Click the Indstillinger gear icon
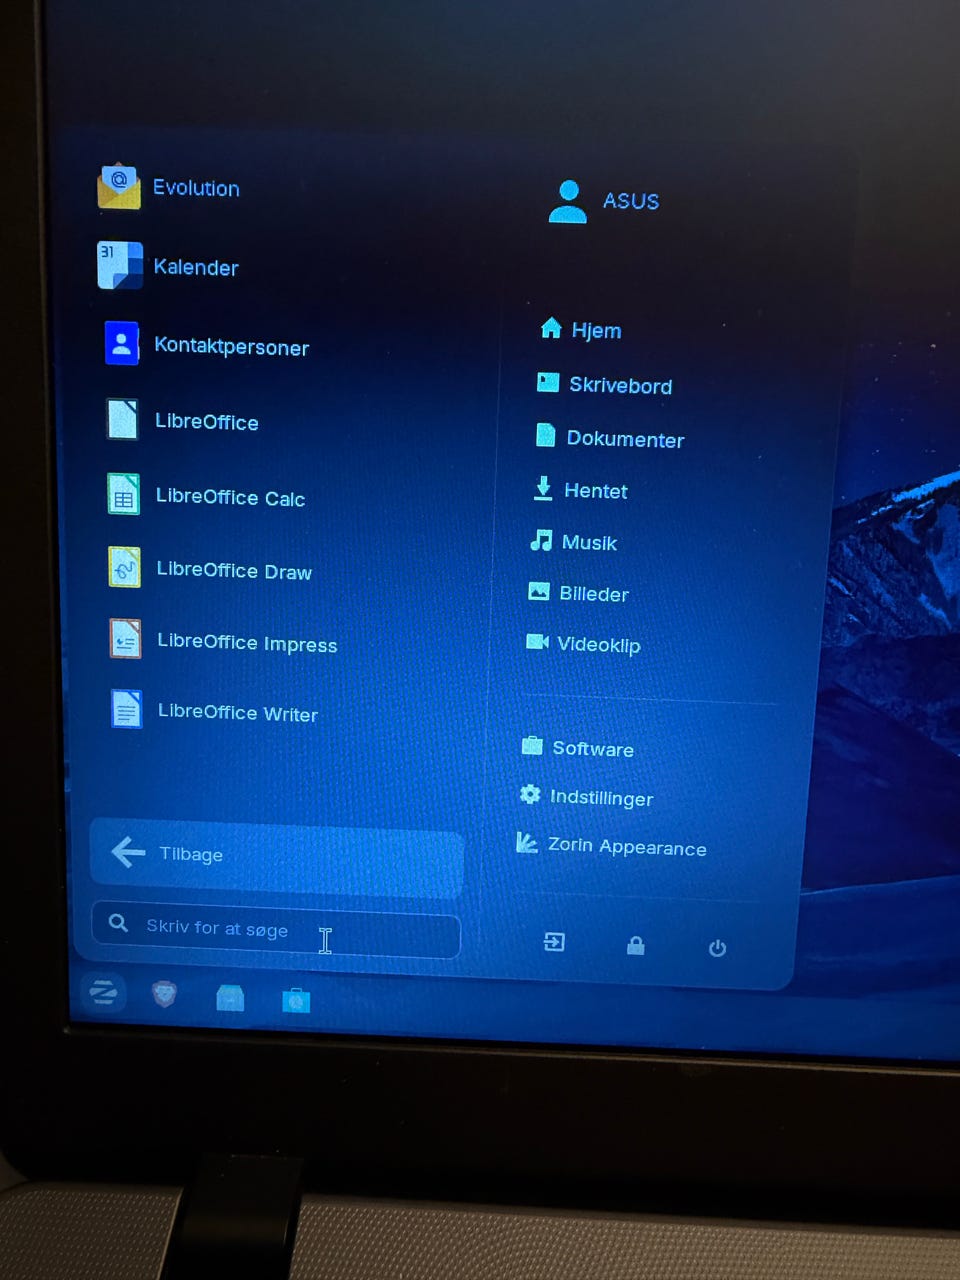Viewport: 960px width, 1280px height. (530, 794)
